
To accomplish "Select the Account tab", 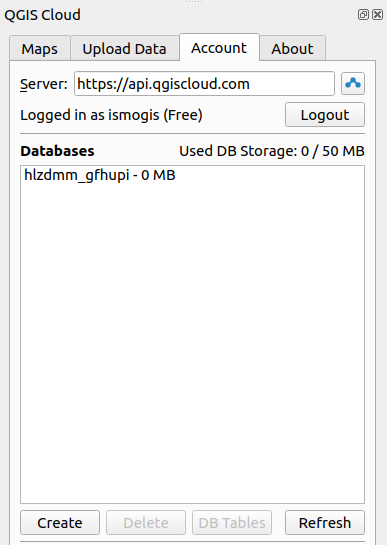I will click(x=219, y=48).
